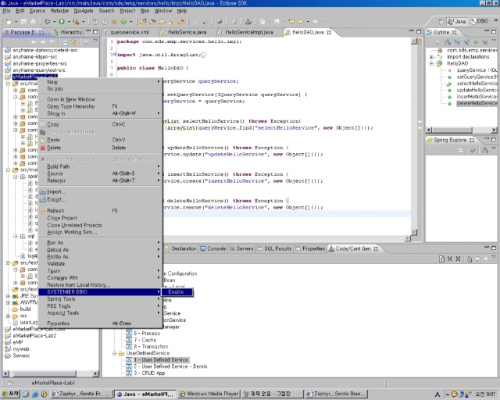Viewport: 500px width, 400px height.
Task: Click the Start button on taskbar
Action: tap(10, 394)
